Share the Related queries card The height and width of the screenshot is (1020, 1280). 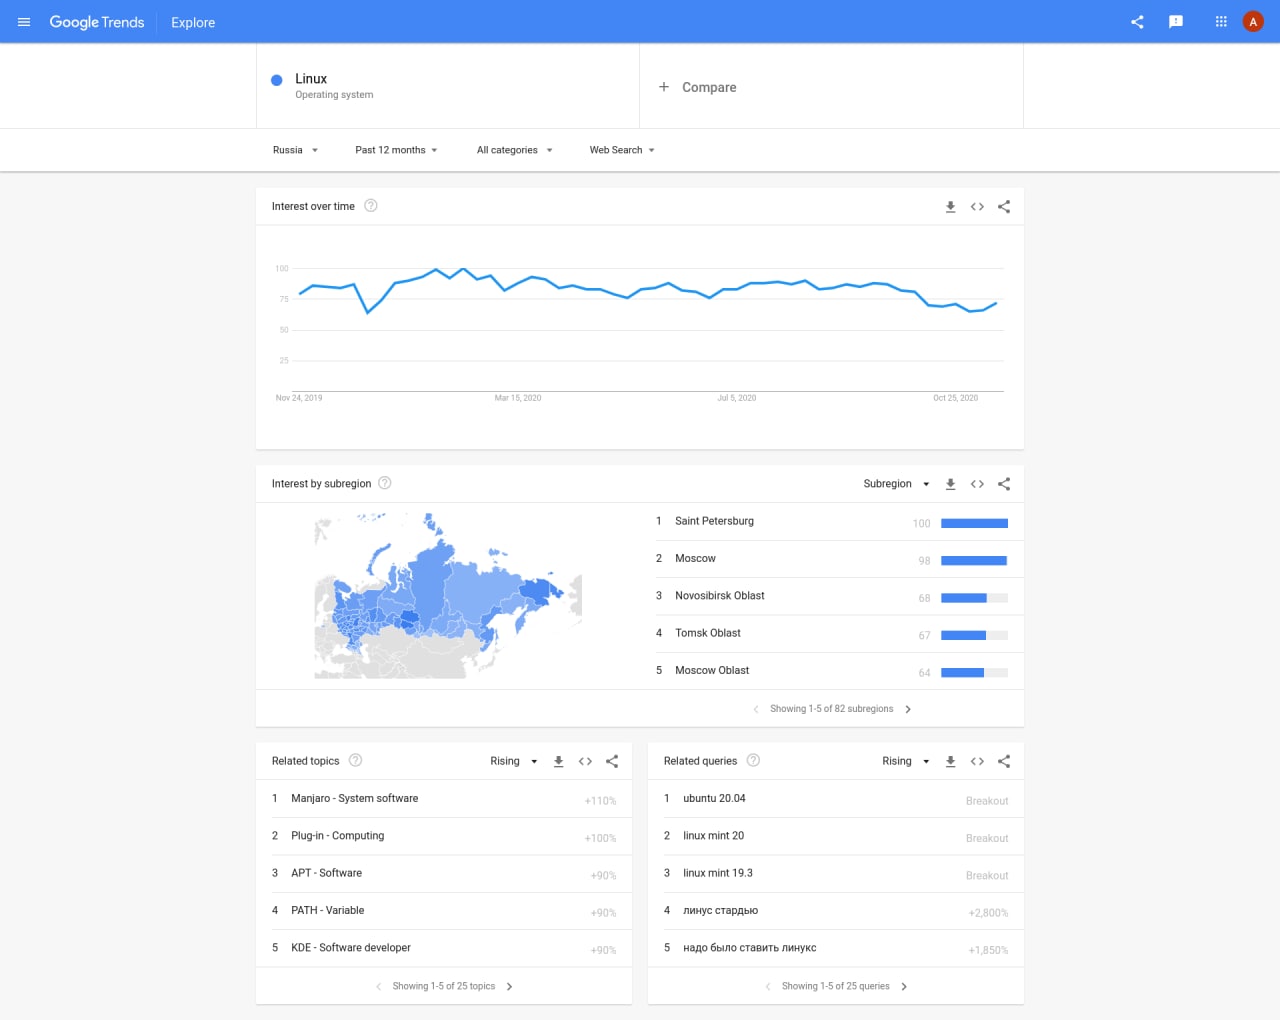click(x=1004, y=762)
